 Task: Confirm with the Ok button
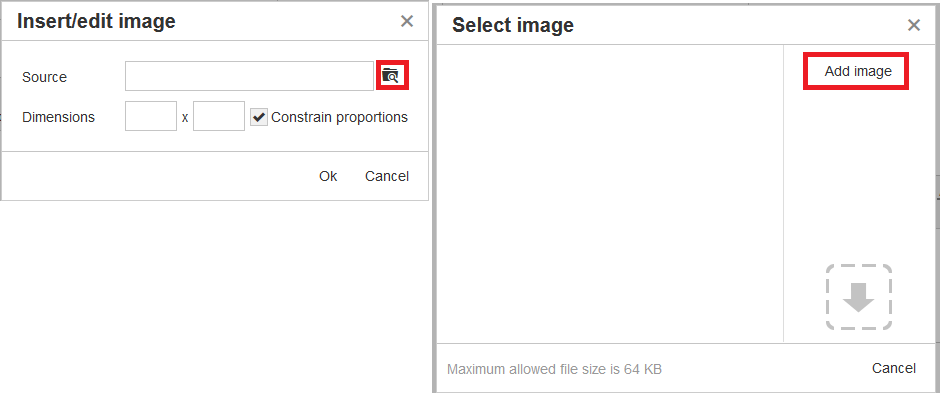[328, 176]
